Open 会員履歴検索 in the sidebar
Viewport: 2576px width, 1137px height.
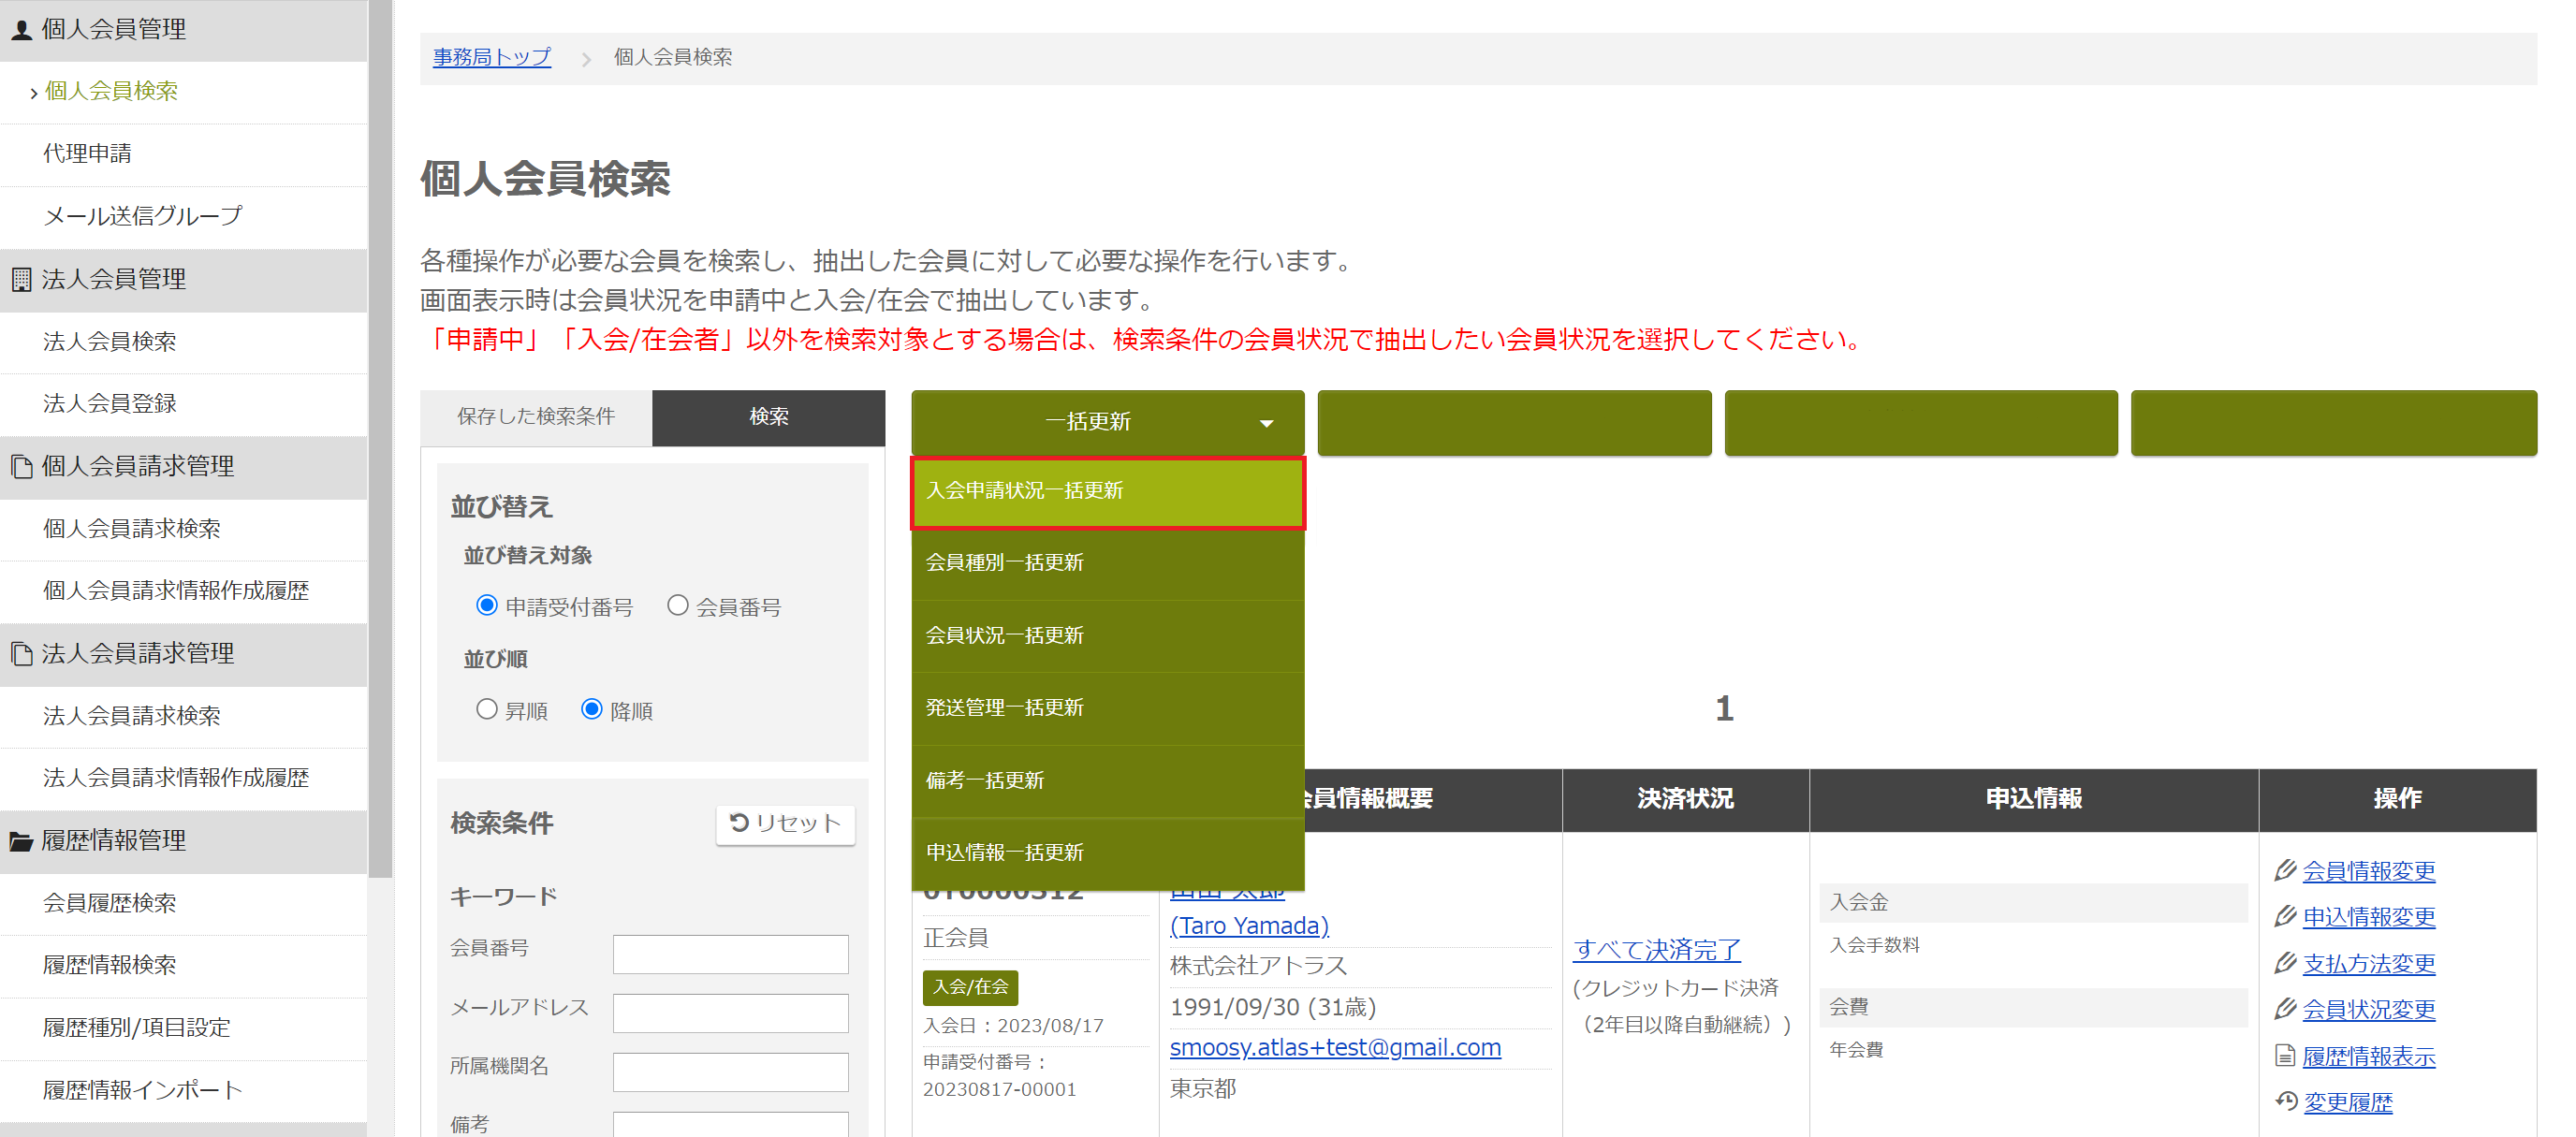(110, 903)
